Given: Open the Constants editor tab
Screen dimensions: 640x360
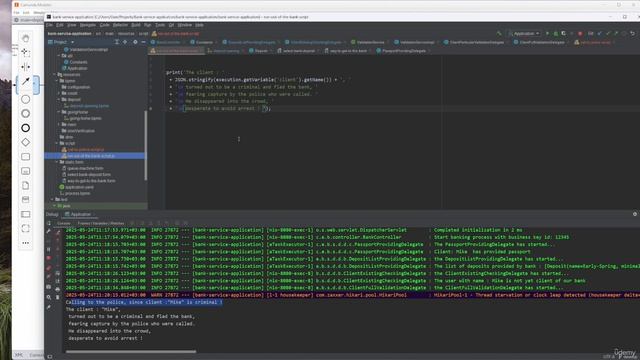Looking at the screenshot, I should coord(202,42).
